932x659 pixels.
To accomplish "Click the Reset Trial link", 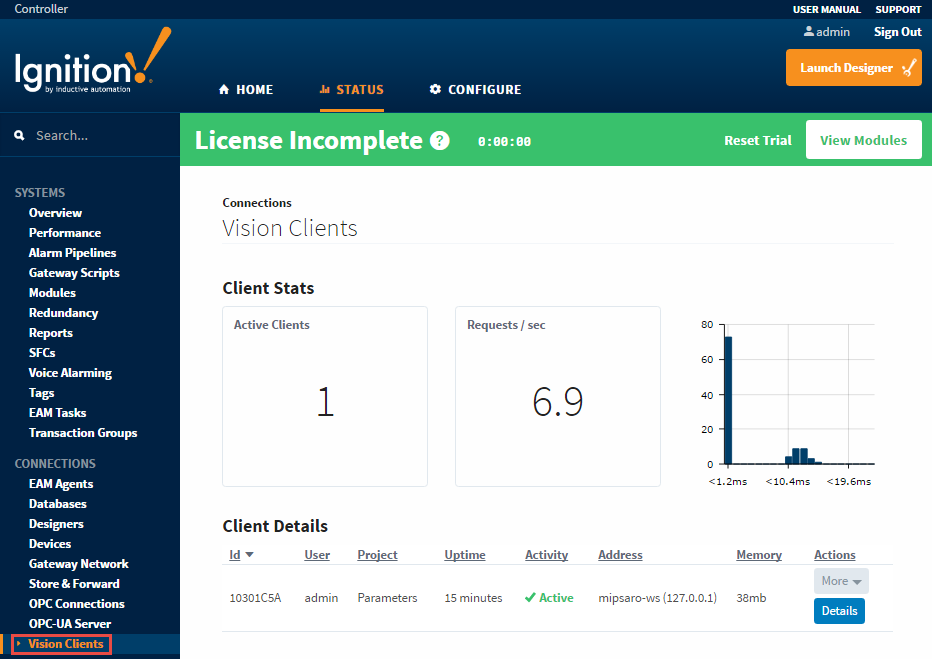I will point(757,140).
